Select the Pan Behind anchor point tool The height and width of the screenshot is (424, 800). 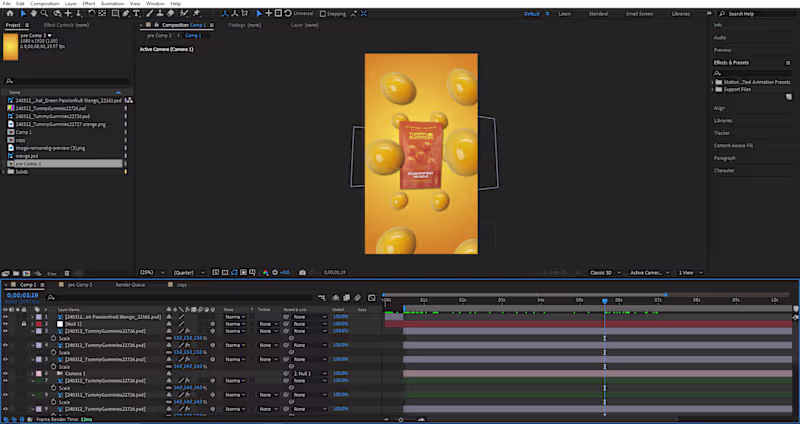point(102,13)
